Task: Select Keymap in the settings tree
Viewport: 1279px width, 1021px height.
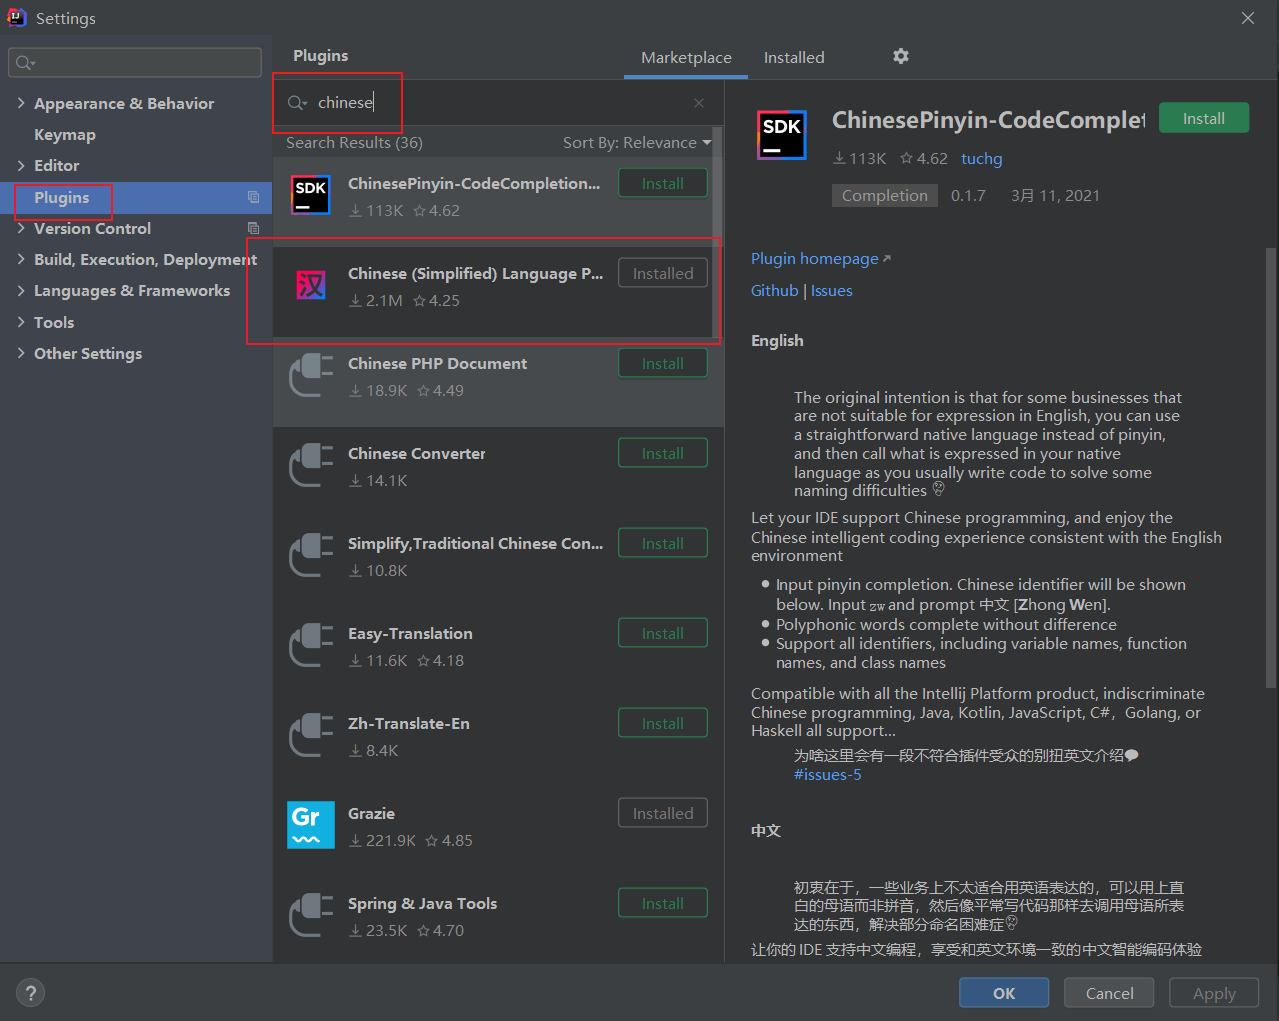Action: [x=65, y=134]
